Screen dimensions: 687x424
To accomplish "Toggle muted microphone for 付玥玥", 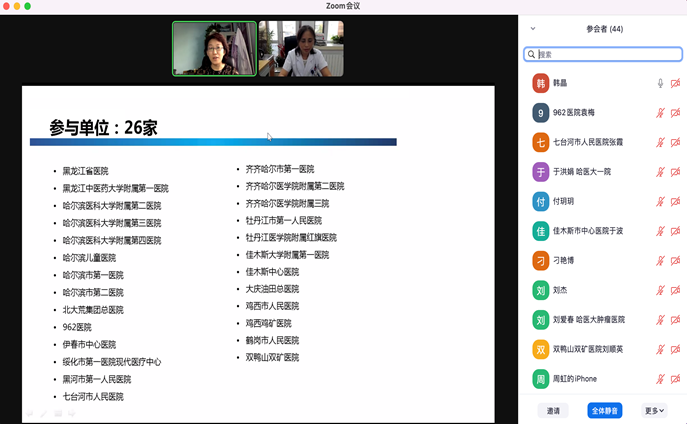I will click(x=660, y=202).
